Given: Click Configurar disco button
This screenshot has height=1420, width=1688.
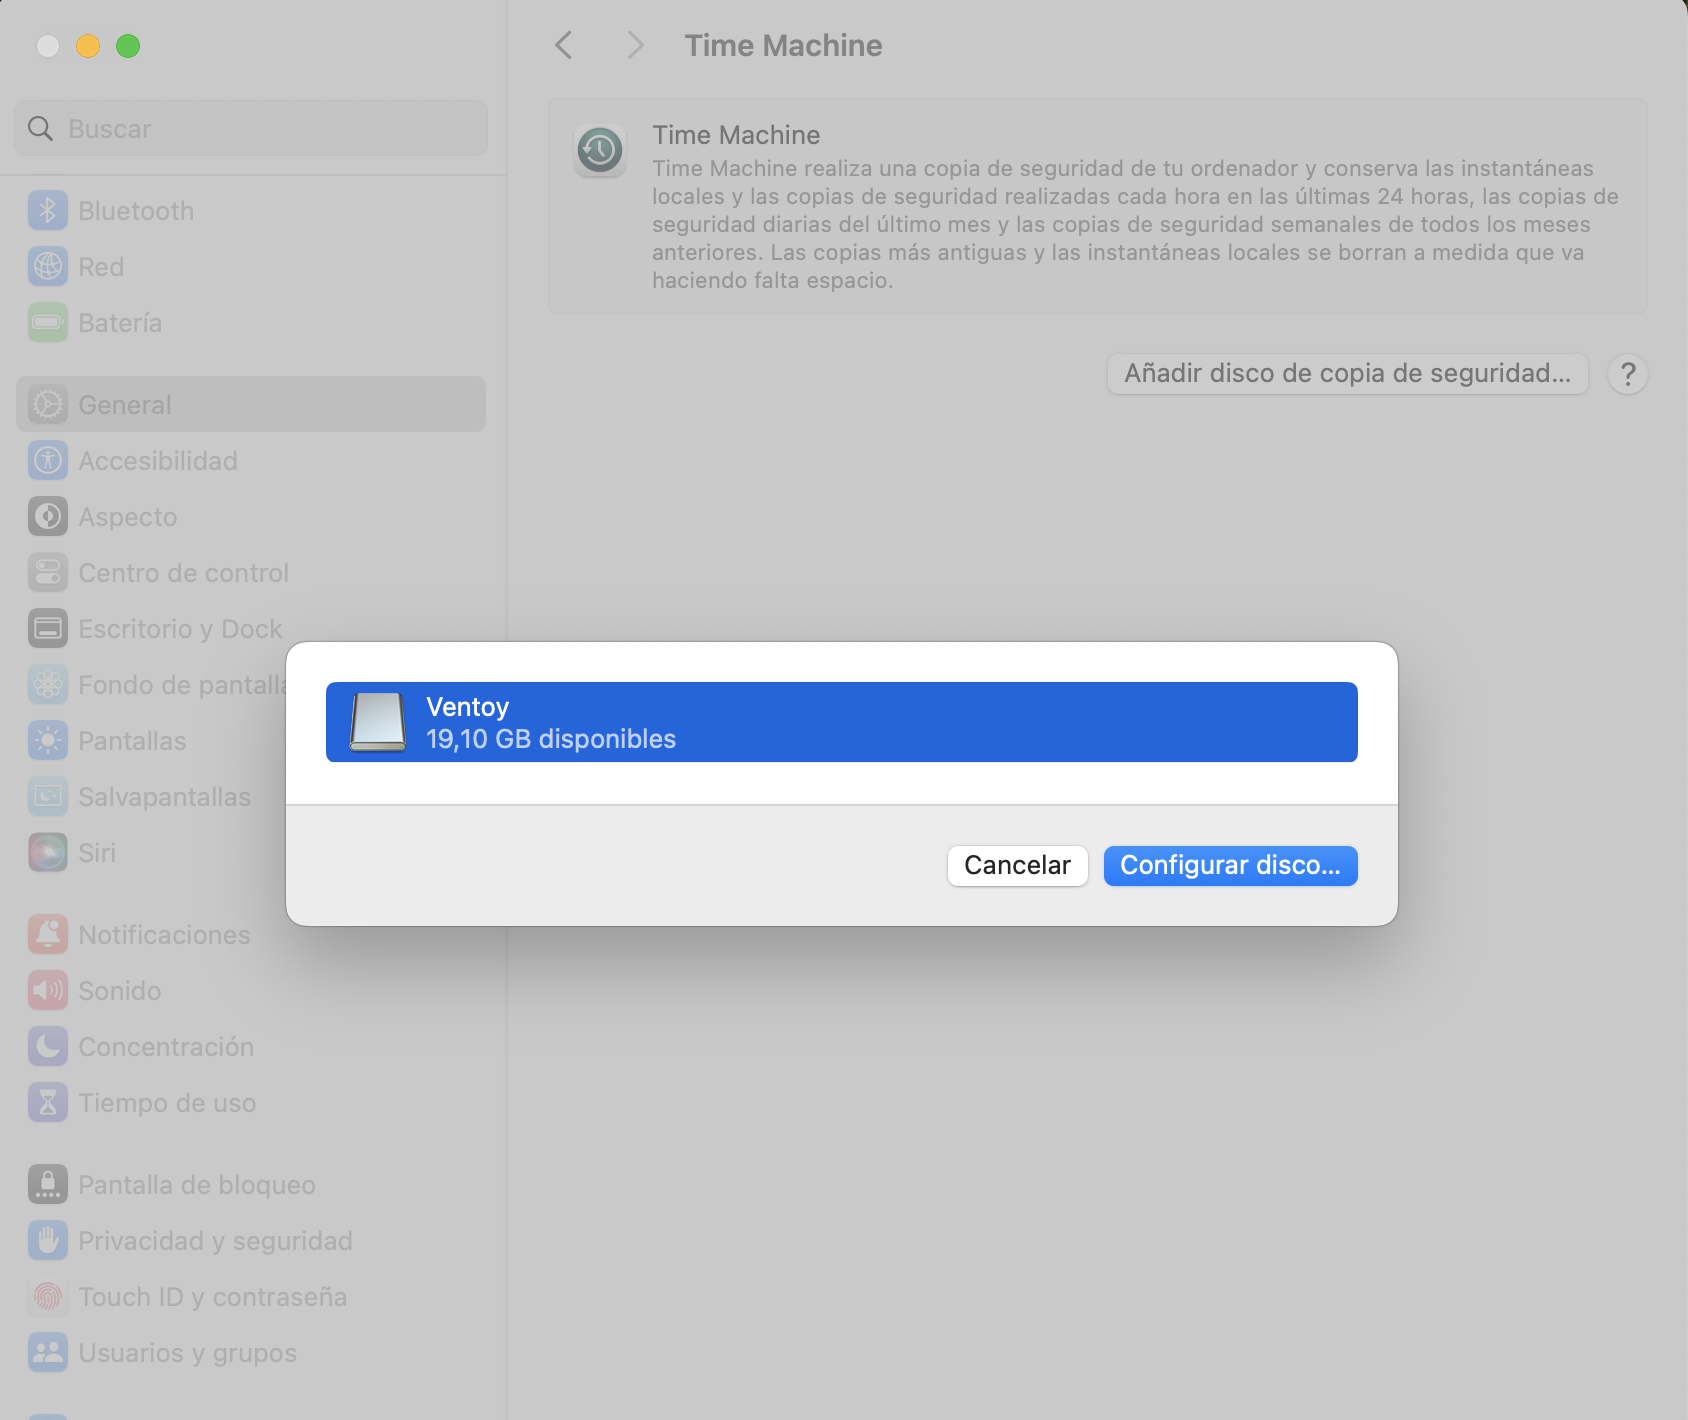Looking at the screenshot, I should coord(1230,866).
